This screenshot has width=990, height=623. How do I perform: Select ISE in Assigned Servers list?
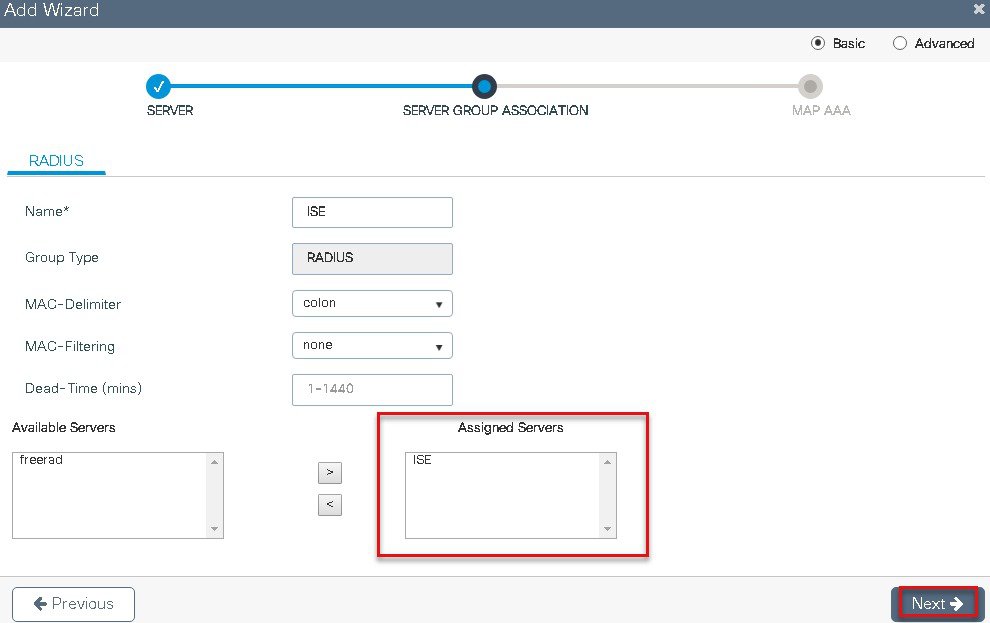click(x=422, y=460)
